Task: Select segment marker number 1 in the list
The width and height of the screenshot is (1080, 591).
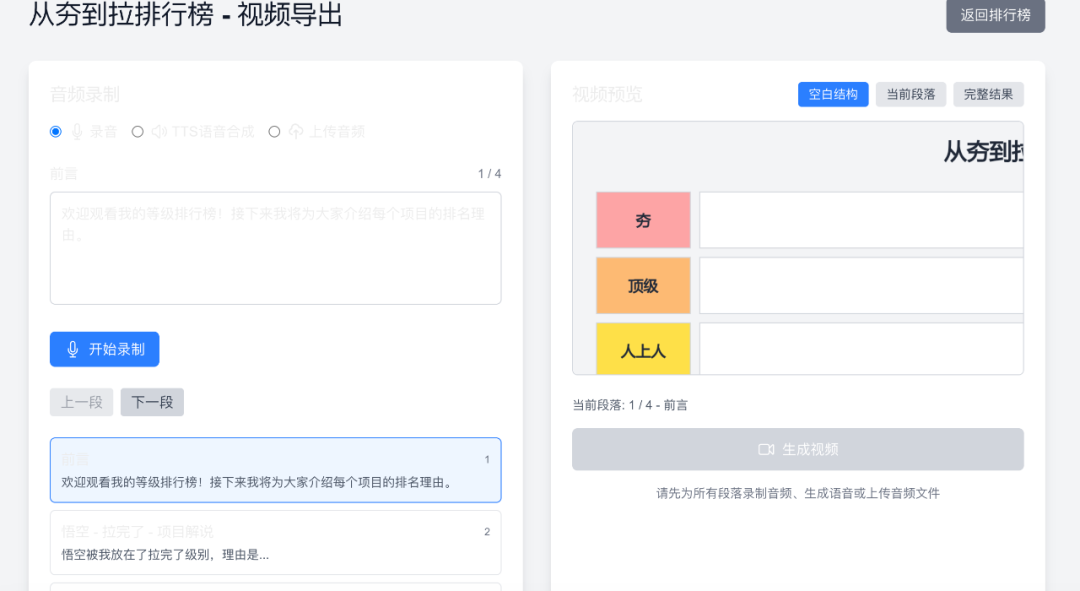Action: (487, 460)
